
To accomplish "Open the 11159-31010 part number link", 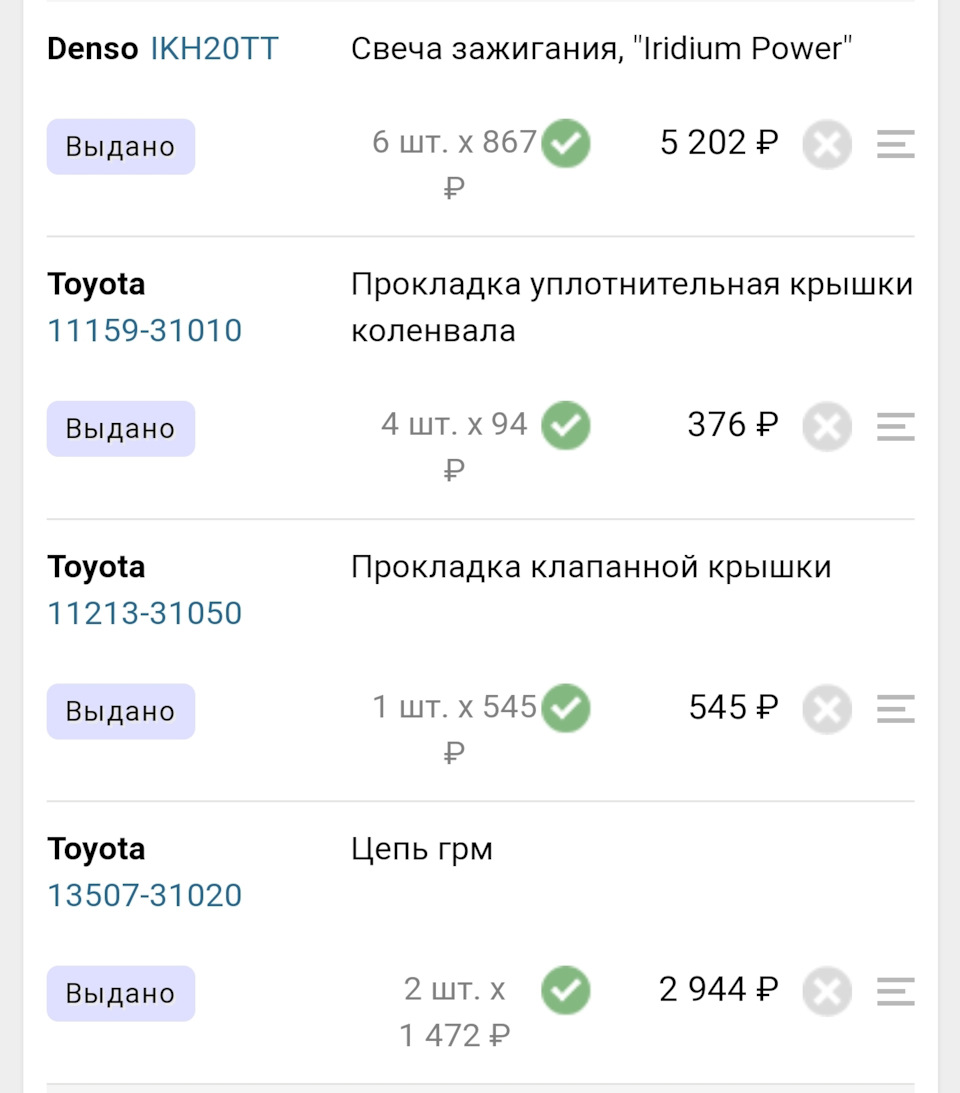I will point(143,330).
